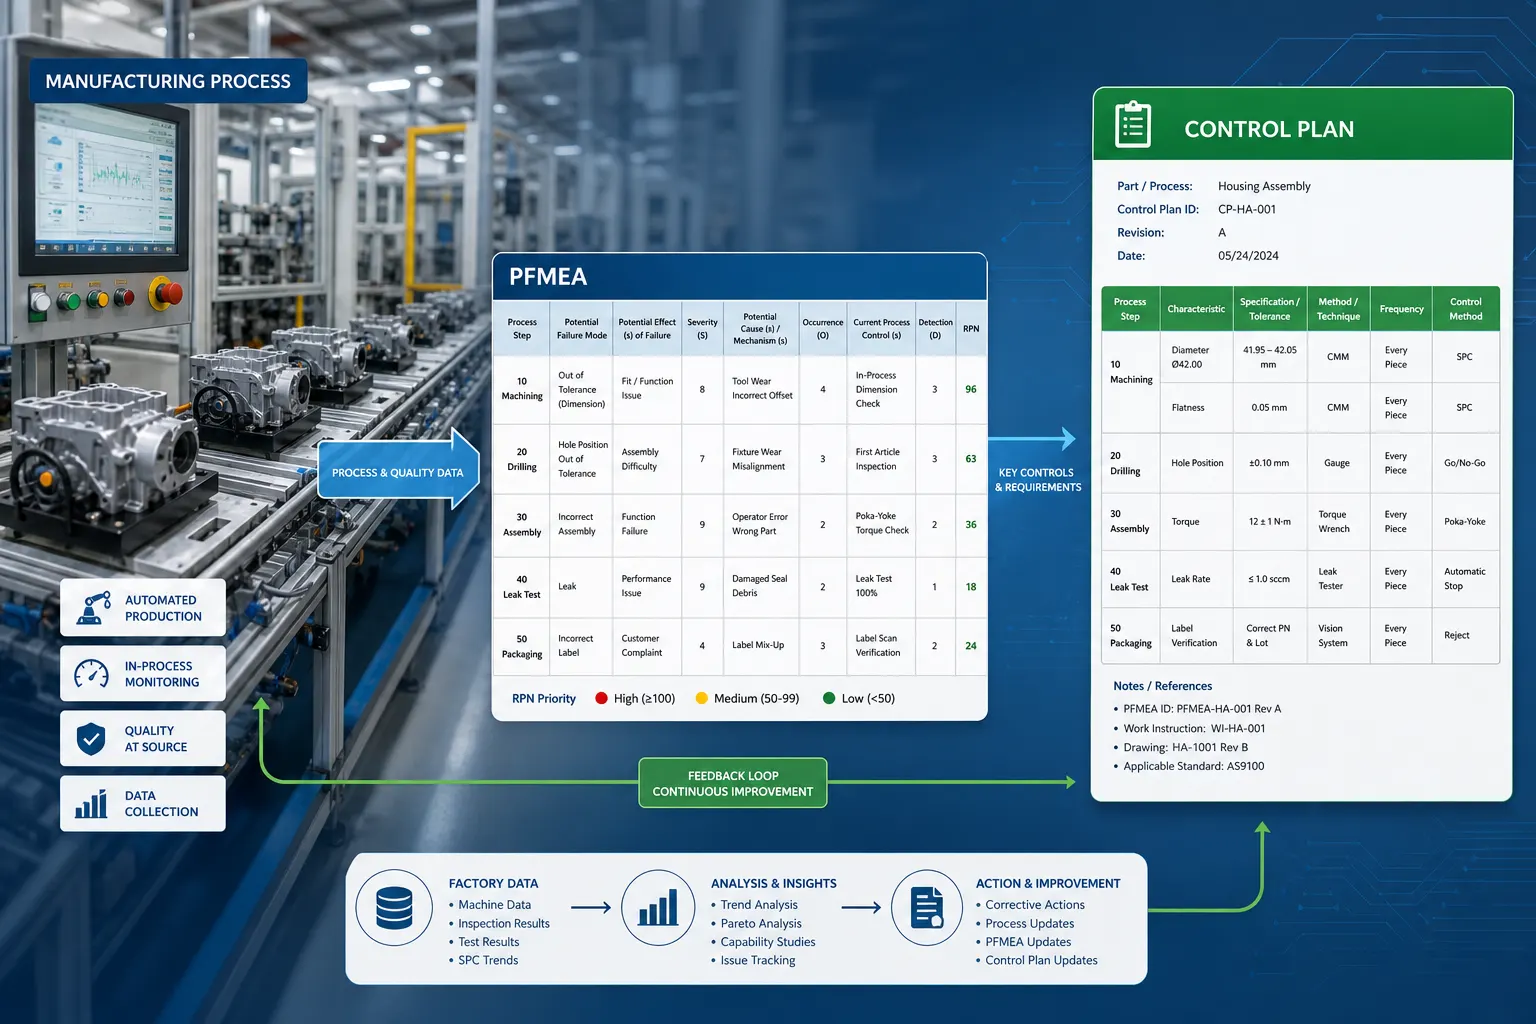Click the Data Collection bar chart icon

pyautogui.click(x=91, y=803)
